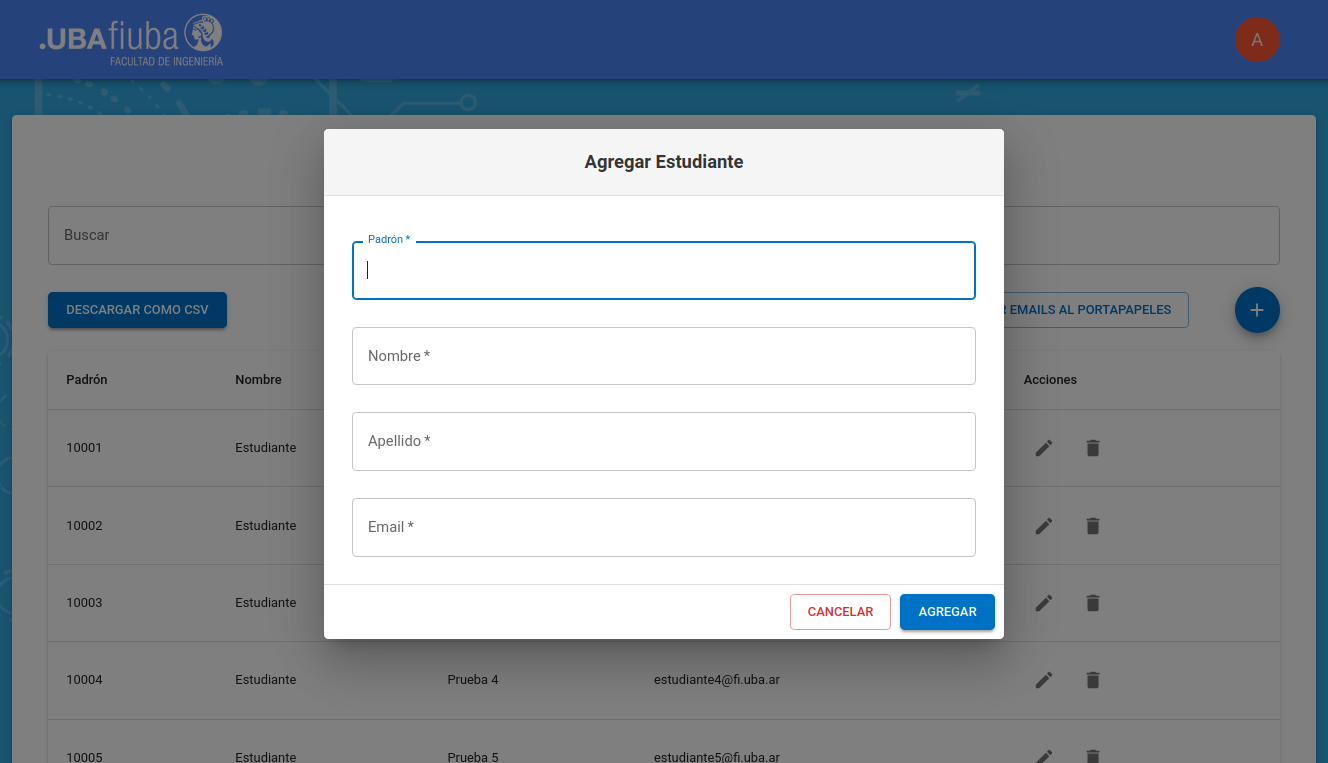Edit student 10002 using the pencil icon
Image resolution: width=1328 pixels, height=763 pixels.
pos(1043,526)
